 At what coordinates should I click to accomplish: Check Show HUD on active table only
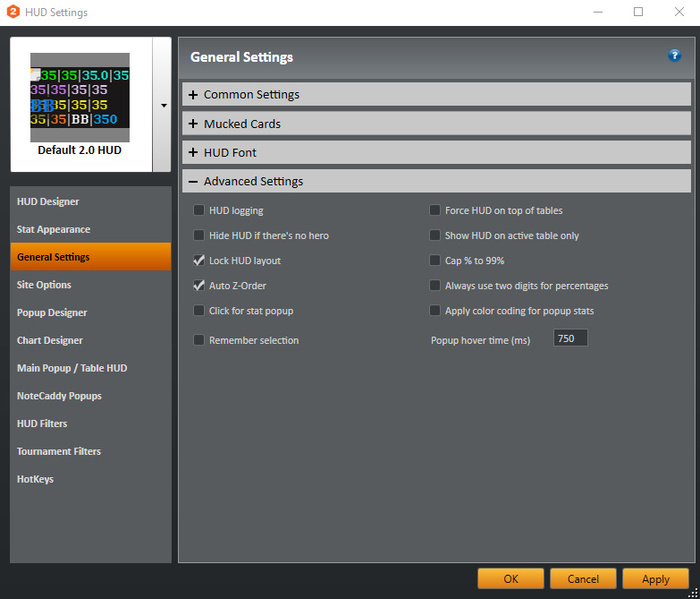tap(434, 235)
